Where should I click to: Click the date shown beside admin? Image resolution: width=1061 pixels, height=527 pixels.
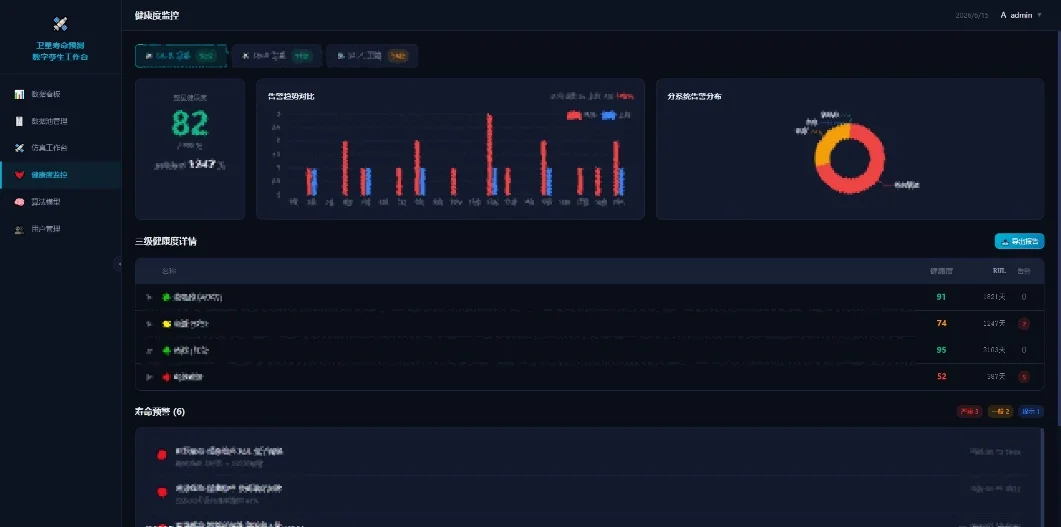[972, 15]
